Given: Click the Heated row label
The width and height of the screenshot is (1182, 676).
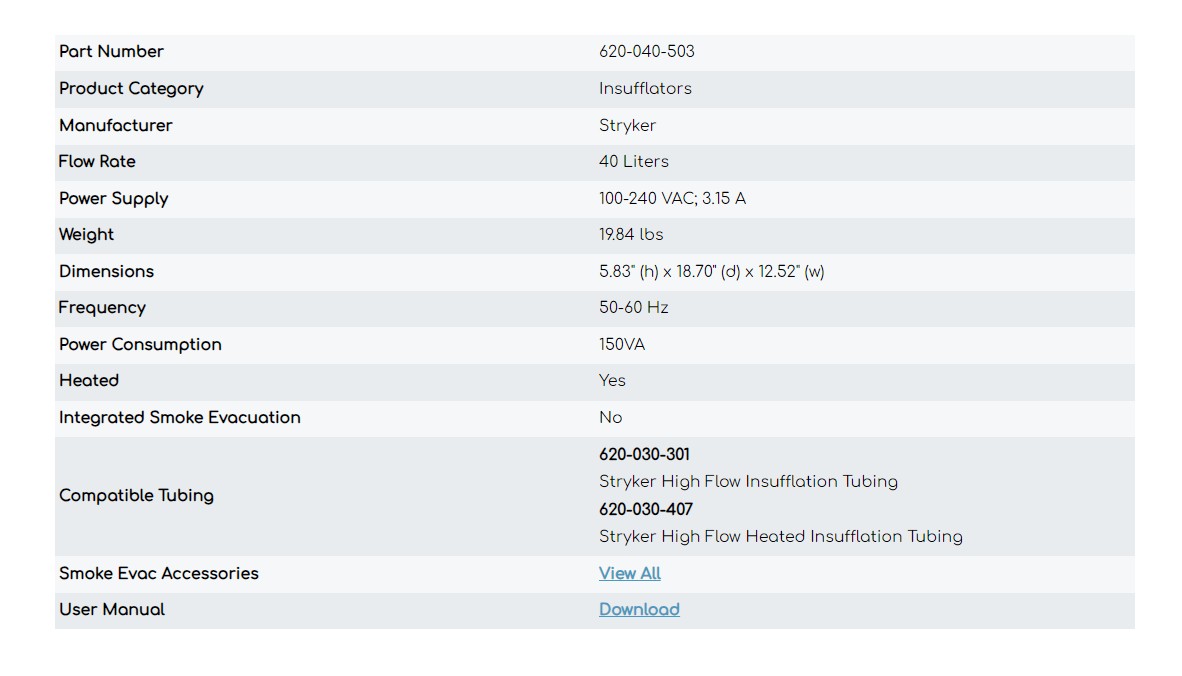Looking at the screenshot, I should [x=89, y=381].
